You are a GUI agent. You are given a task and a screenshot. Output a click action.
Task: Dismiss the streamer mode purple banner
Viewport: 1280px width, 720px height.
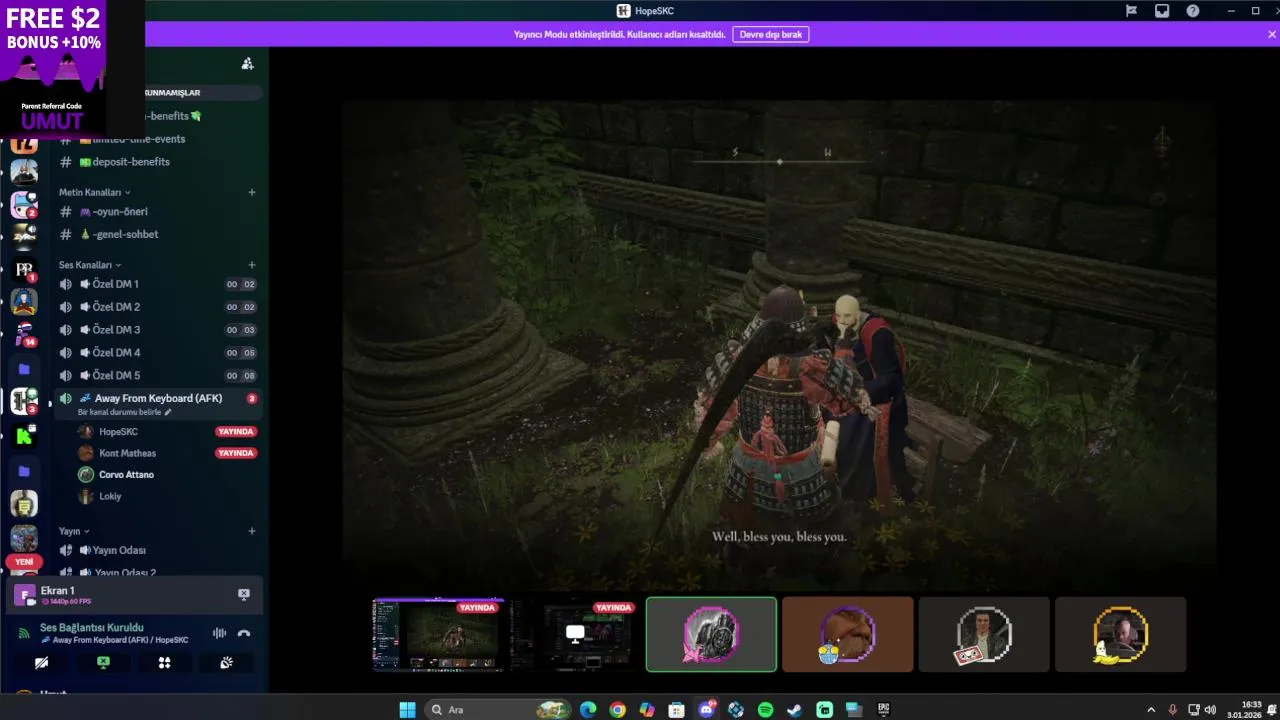pos(1272,34)
